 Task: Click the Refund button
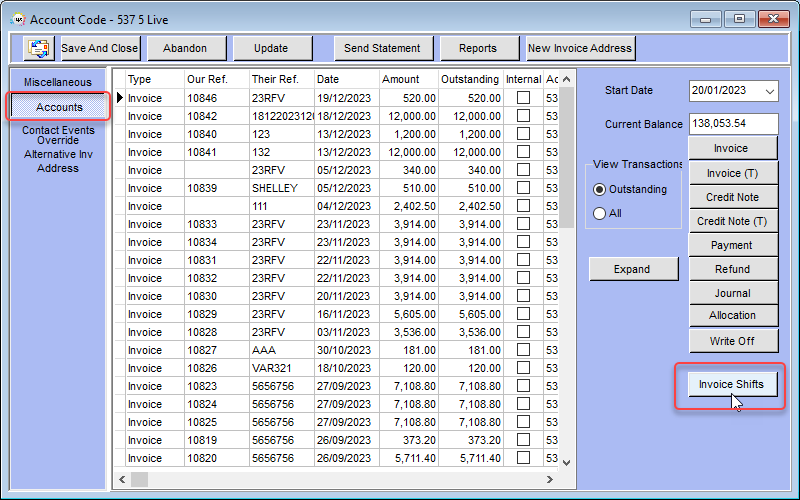tap(733, 269)
